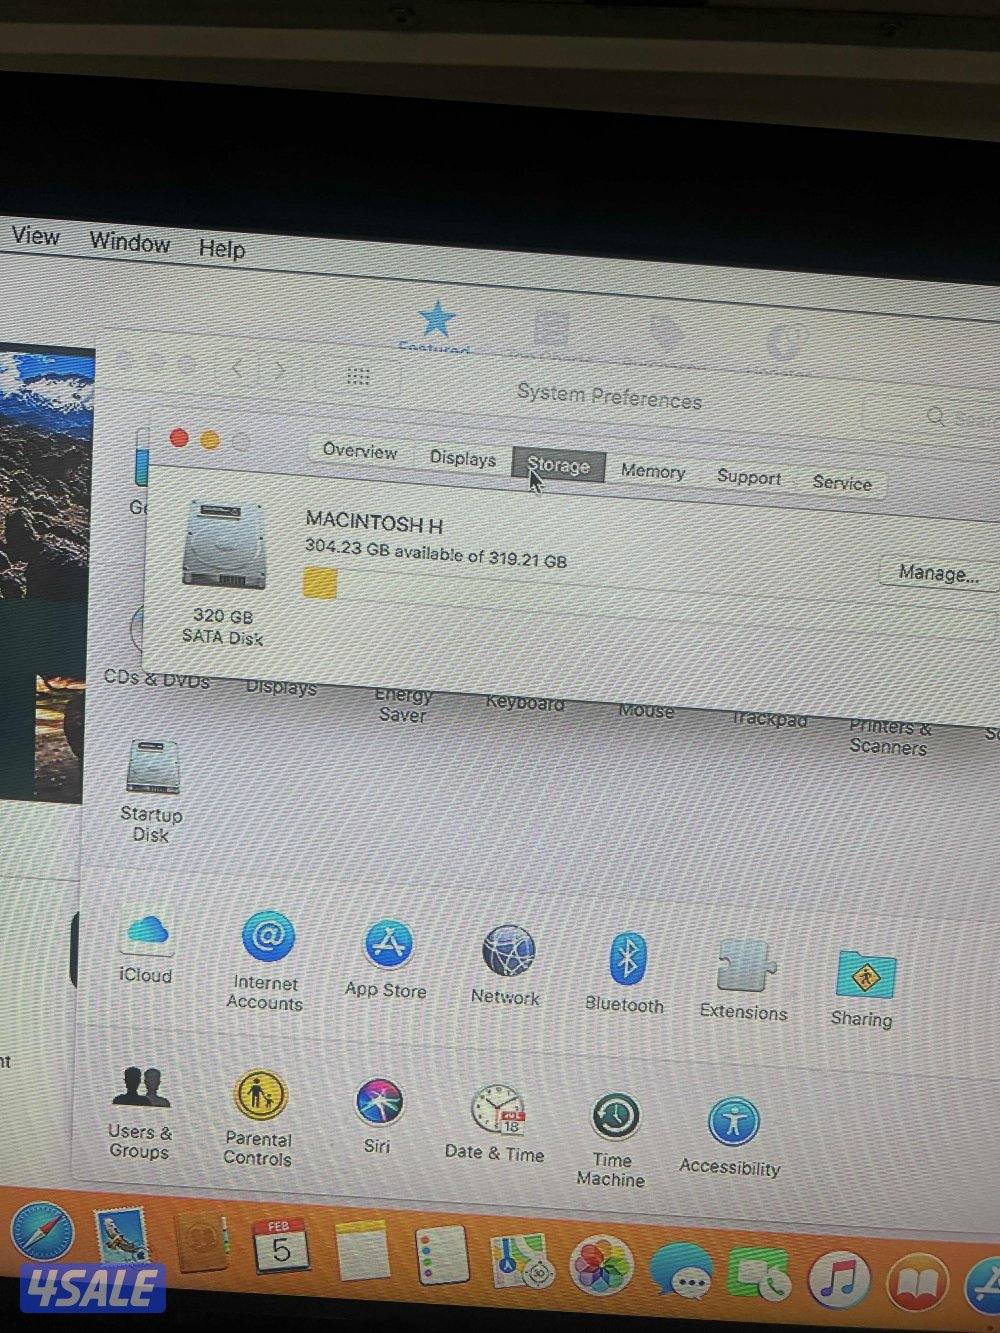The image size is (1000, 1333).
Task: Open iCloud preferences
Action: click(x=146, y=935)
